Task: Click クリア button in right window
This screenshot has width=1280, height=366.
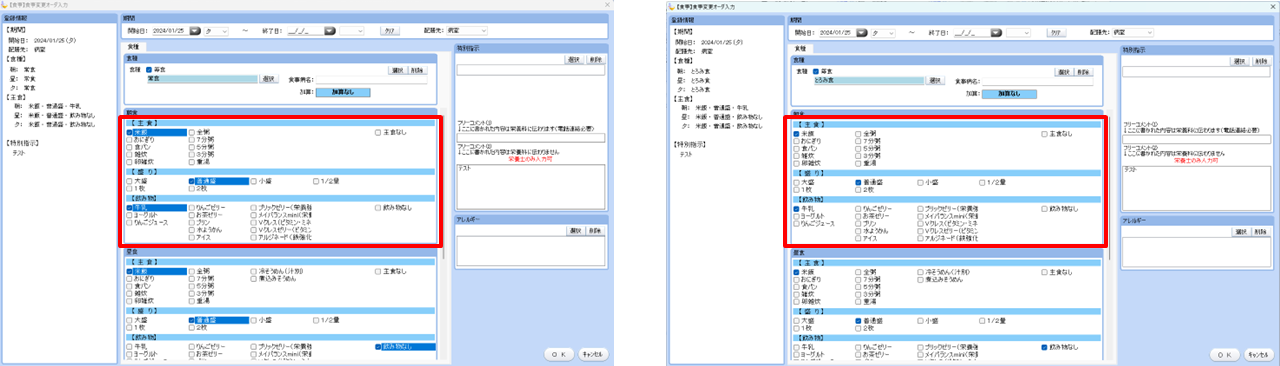Action: (1055, 32)
